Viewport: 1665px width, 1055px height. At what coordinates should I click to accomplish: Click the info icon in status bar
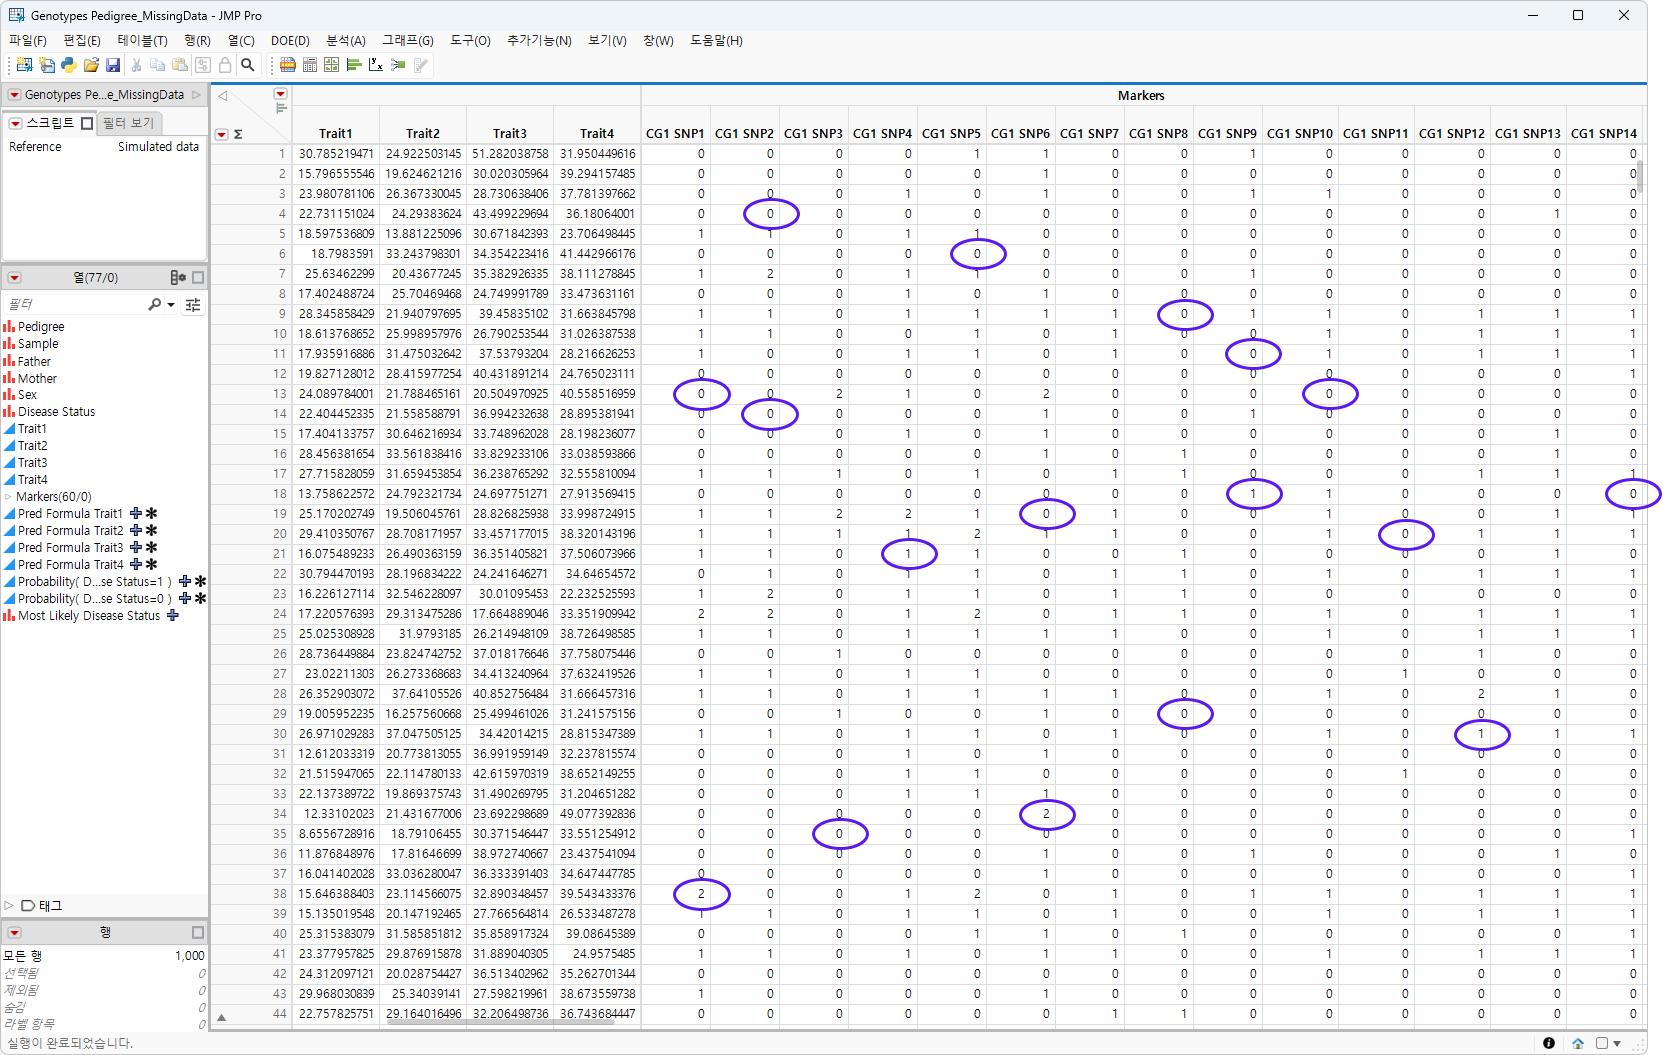[1549, 1043]
